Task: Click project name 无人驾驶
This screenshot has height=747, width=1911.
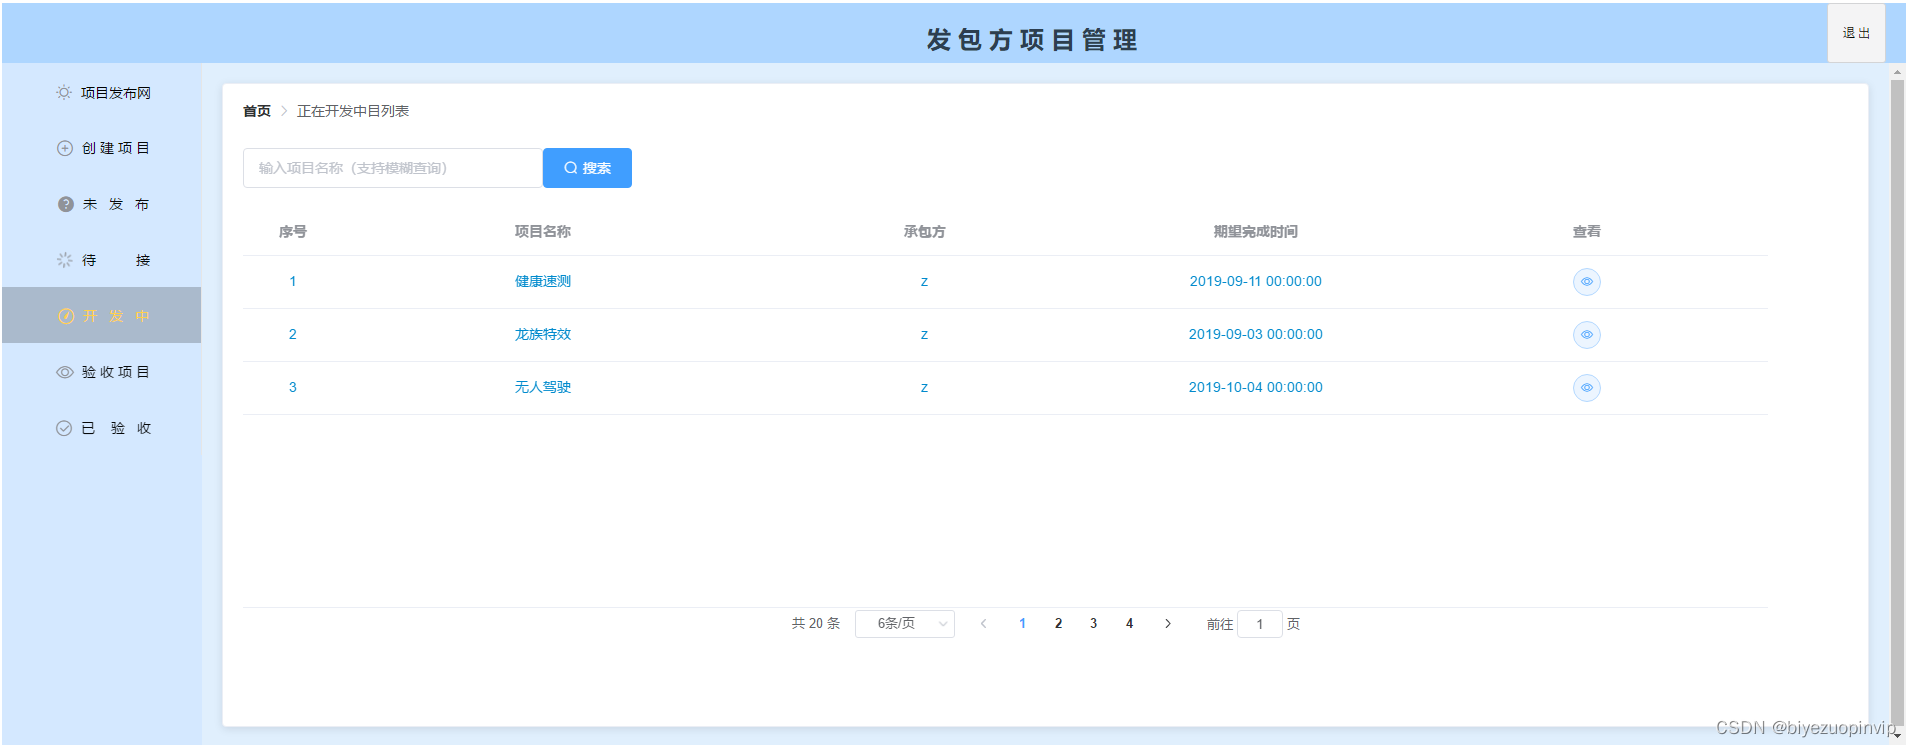Action: (x=543, y=388)
